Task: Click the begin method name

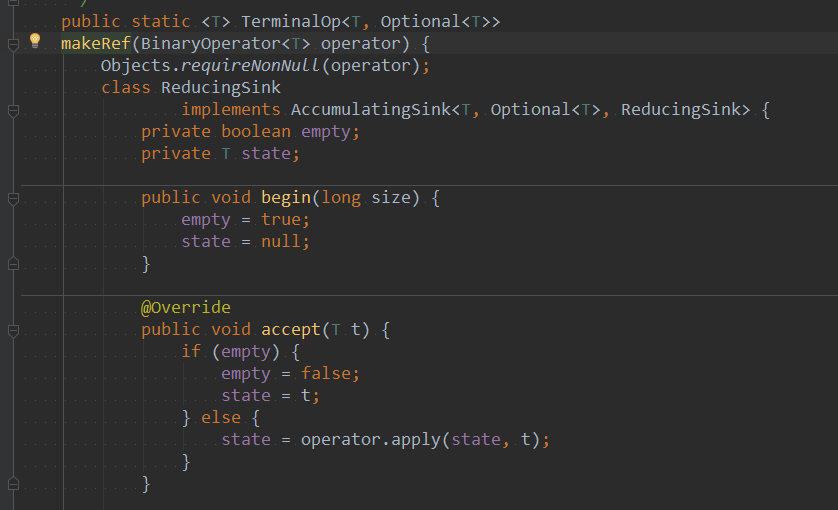Action: click(286, 198)
